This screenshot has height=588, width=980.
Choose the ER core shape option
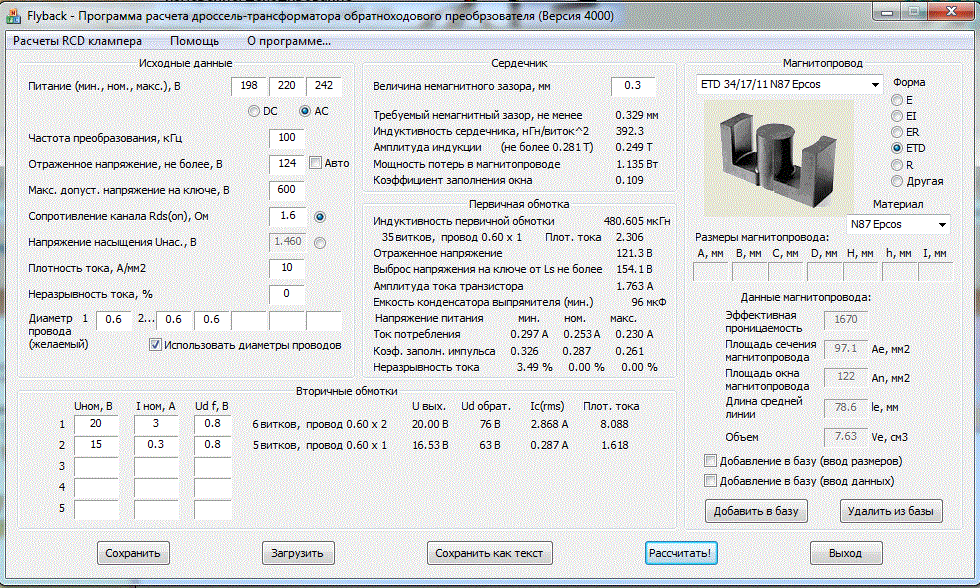coord(897,132)
